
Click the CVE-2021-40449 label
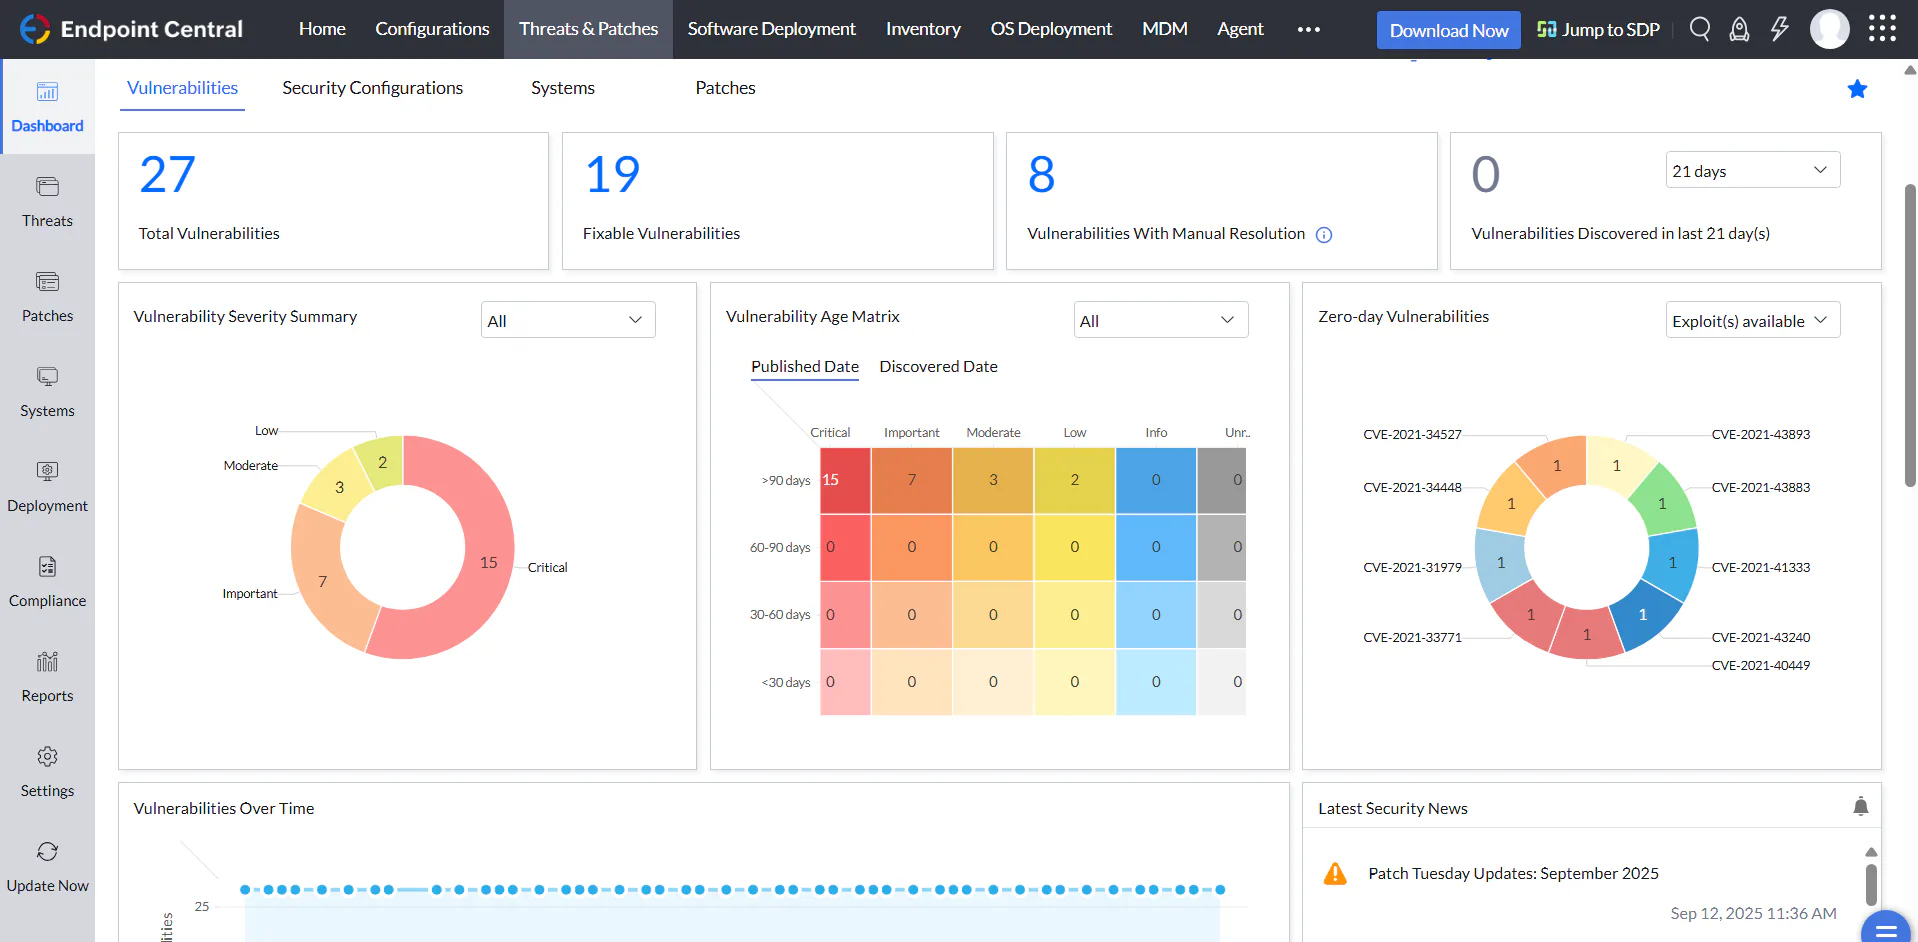[1760, 666]
